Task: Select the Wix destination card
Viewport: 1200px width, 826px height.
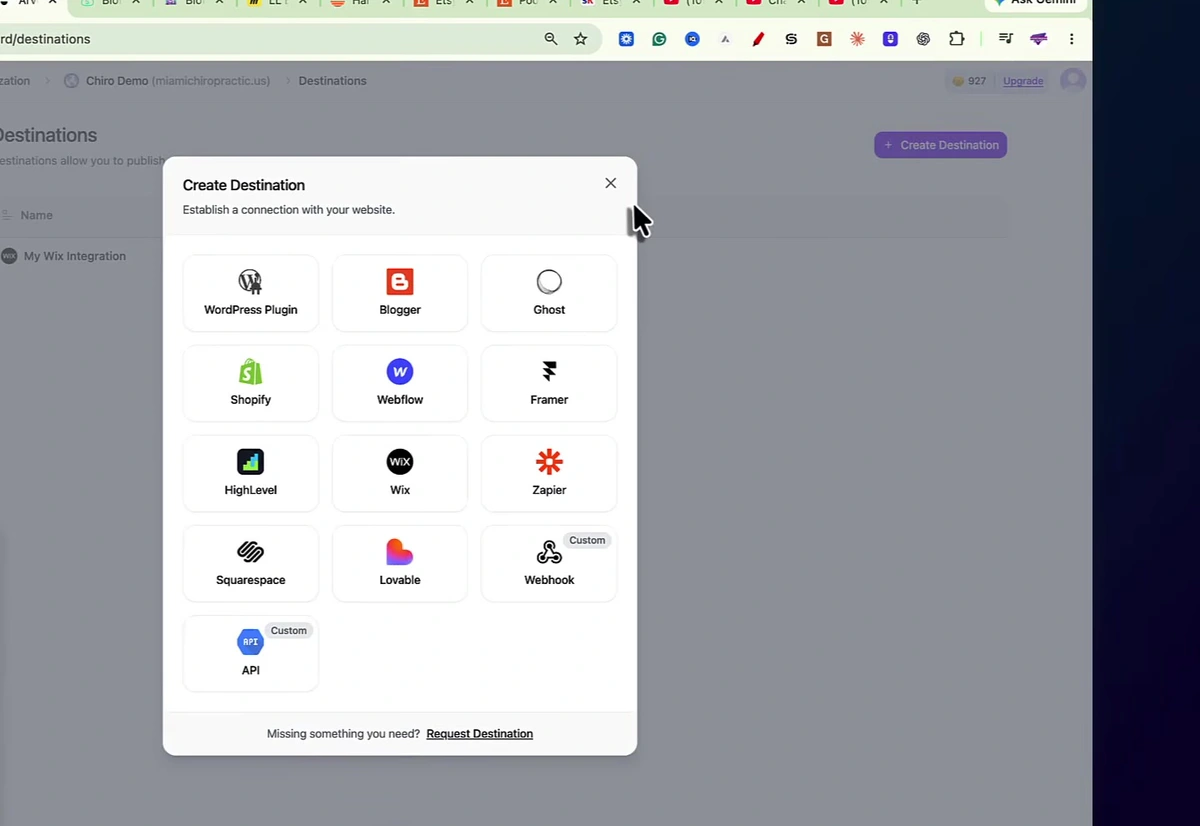Action: [400, 473]
